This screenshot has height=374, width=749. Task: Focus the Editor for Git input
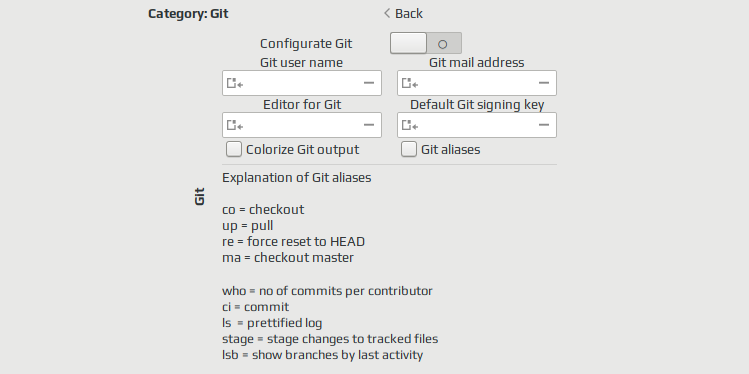[x=302, y=125]
